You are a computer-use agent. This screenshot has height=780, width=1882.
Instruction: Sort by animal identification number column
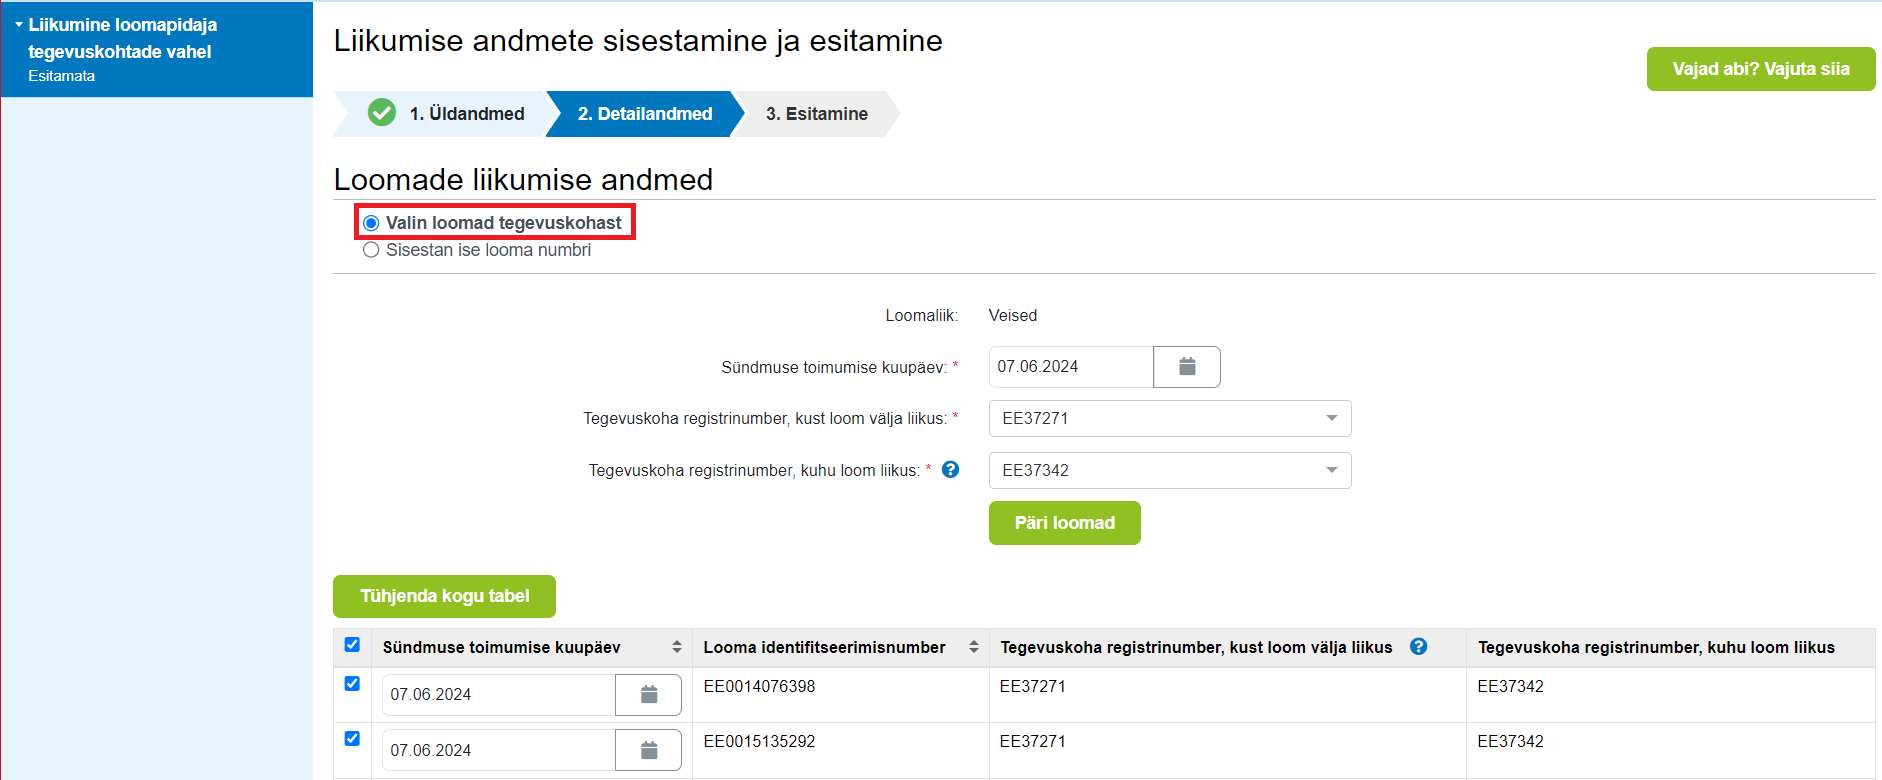973,647
